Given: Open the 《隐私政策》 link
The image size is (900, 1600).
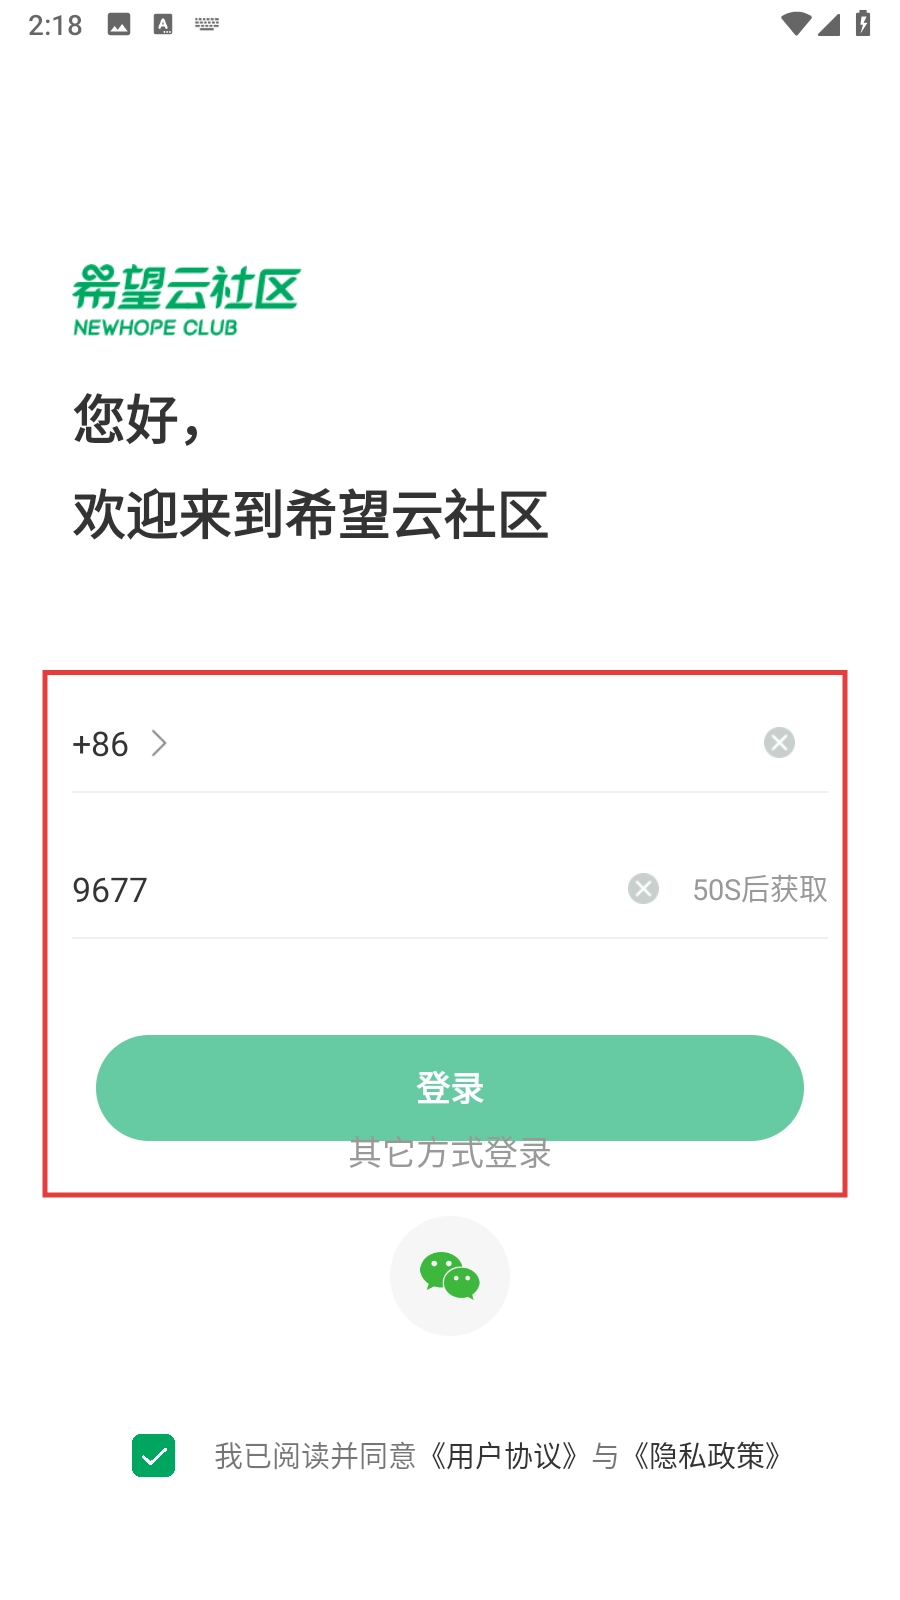Looking at the screenshot, I should [x=707, y=1456].
